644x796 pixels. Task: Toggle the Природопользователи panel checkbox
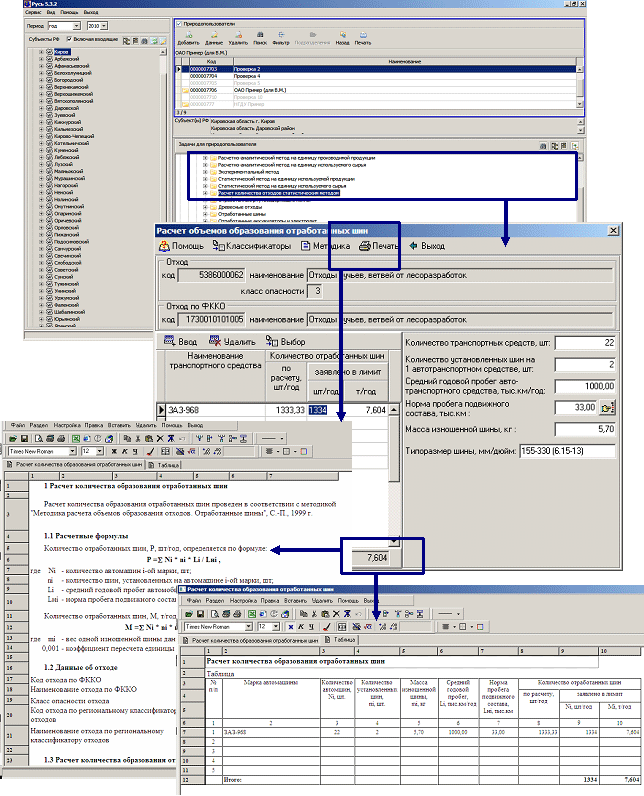click(x=179, y=22)
